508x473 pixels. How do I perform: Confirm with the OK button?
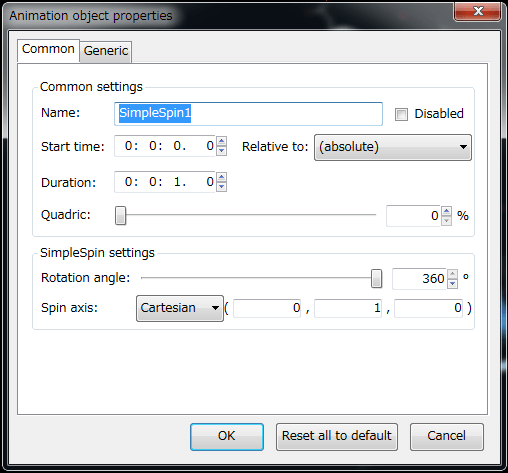point(227,437)
